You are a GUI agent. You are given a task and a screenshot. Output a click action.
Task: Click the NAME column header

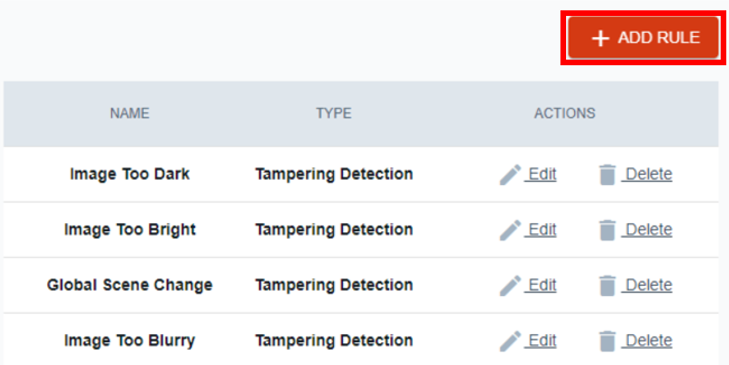click(130, 113)
